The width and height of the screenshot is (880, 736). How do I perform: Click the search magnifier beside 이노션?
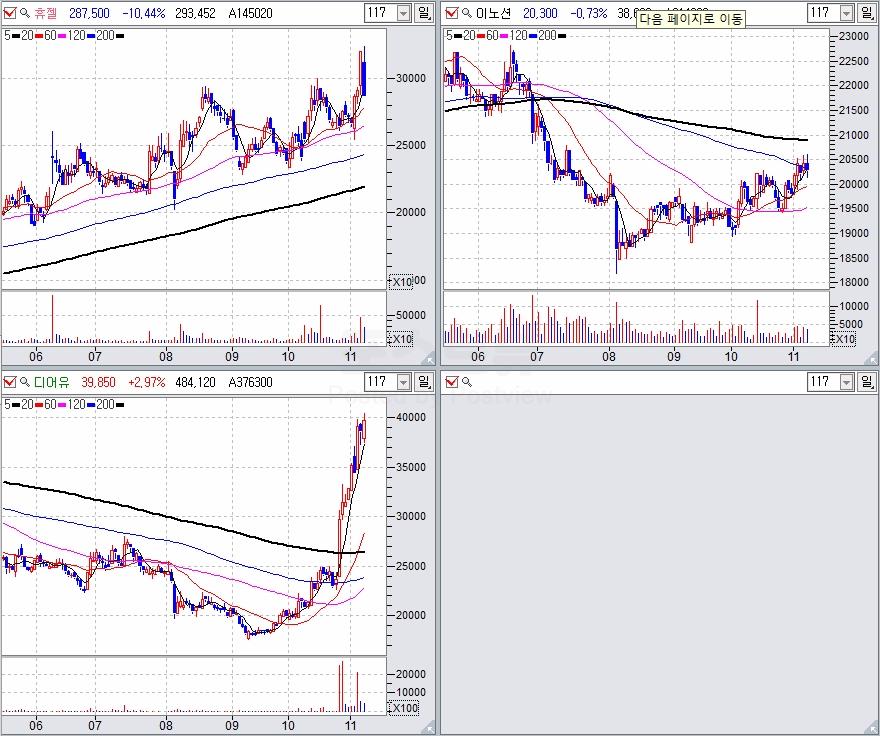[x=466, y=13]
